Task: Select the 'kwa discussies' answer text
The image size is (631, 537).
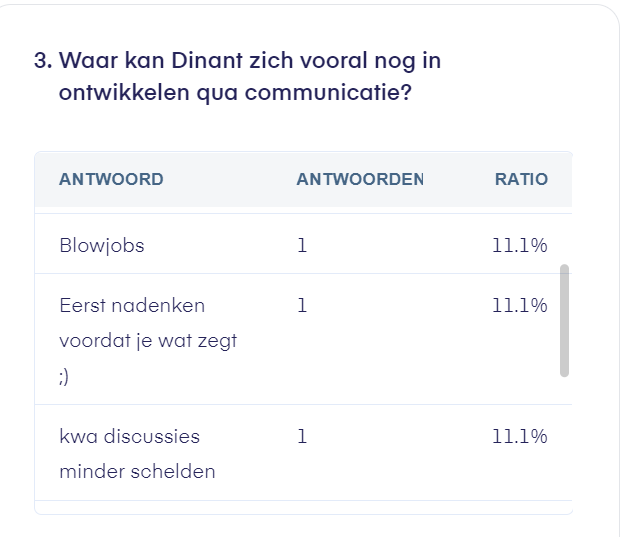Action: 130,436
